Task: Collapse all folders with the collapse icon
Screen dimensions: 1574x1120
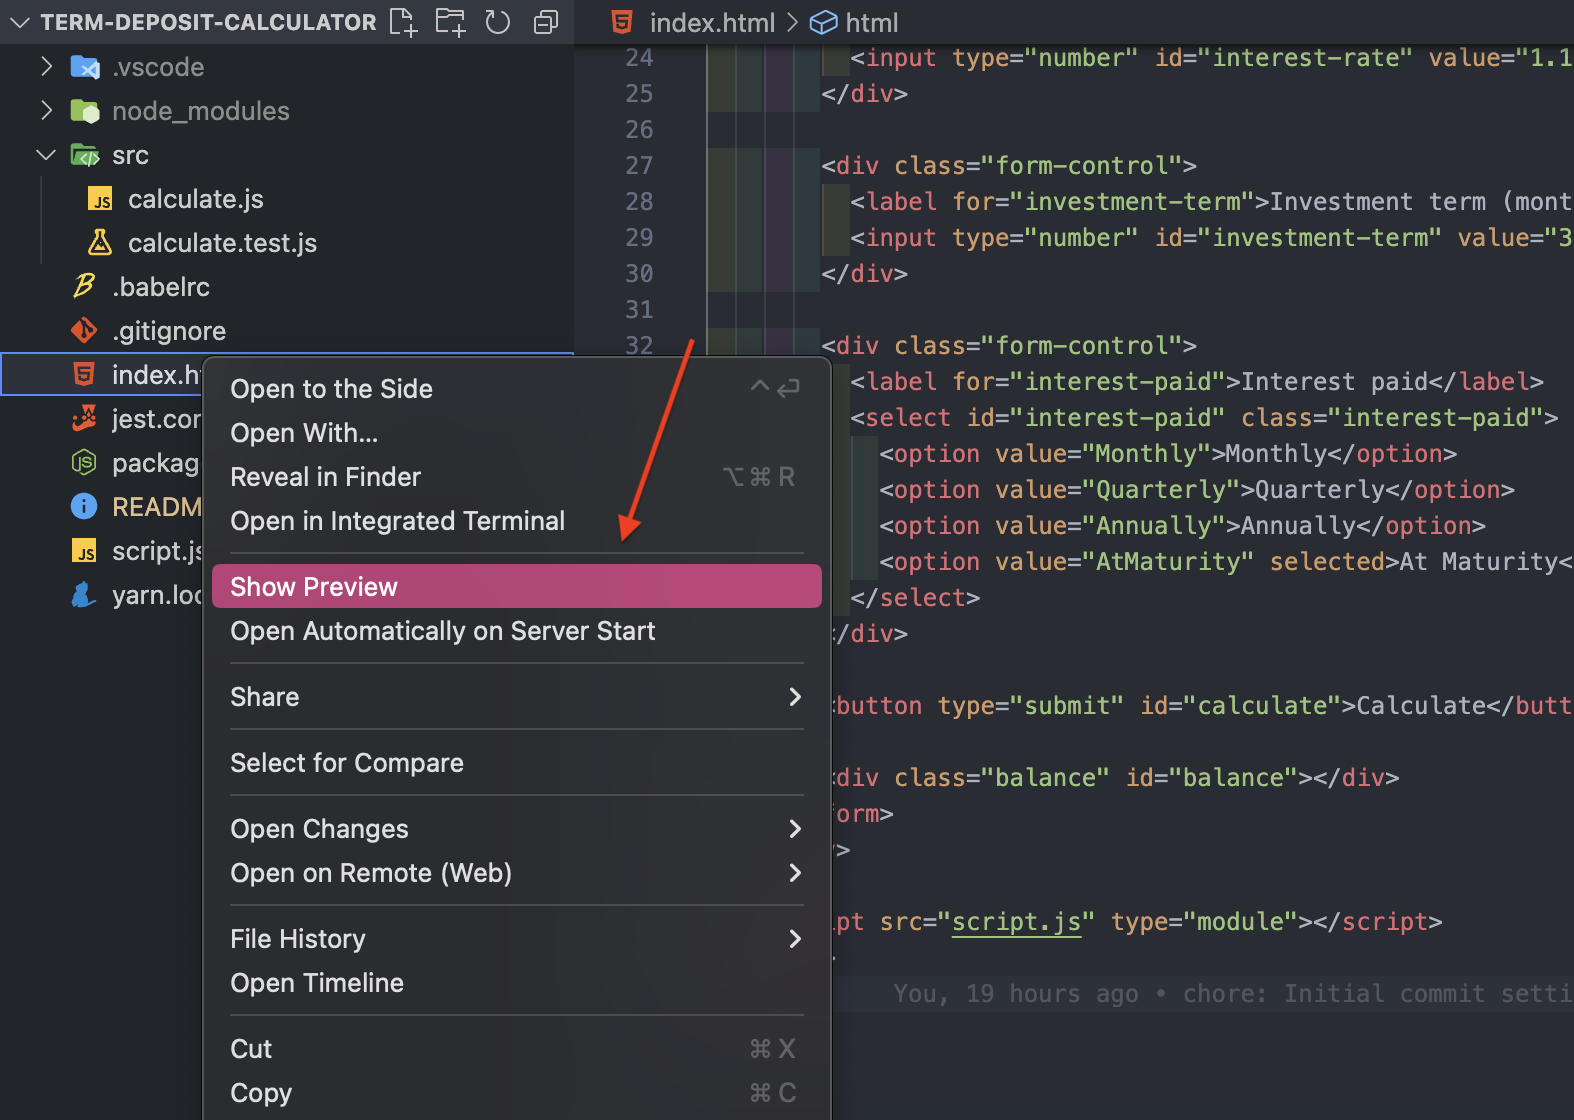Action: (x=546, y=22)
